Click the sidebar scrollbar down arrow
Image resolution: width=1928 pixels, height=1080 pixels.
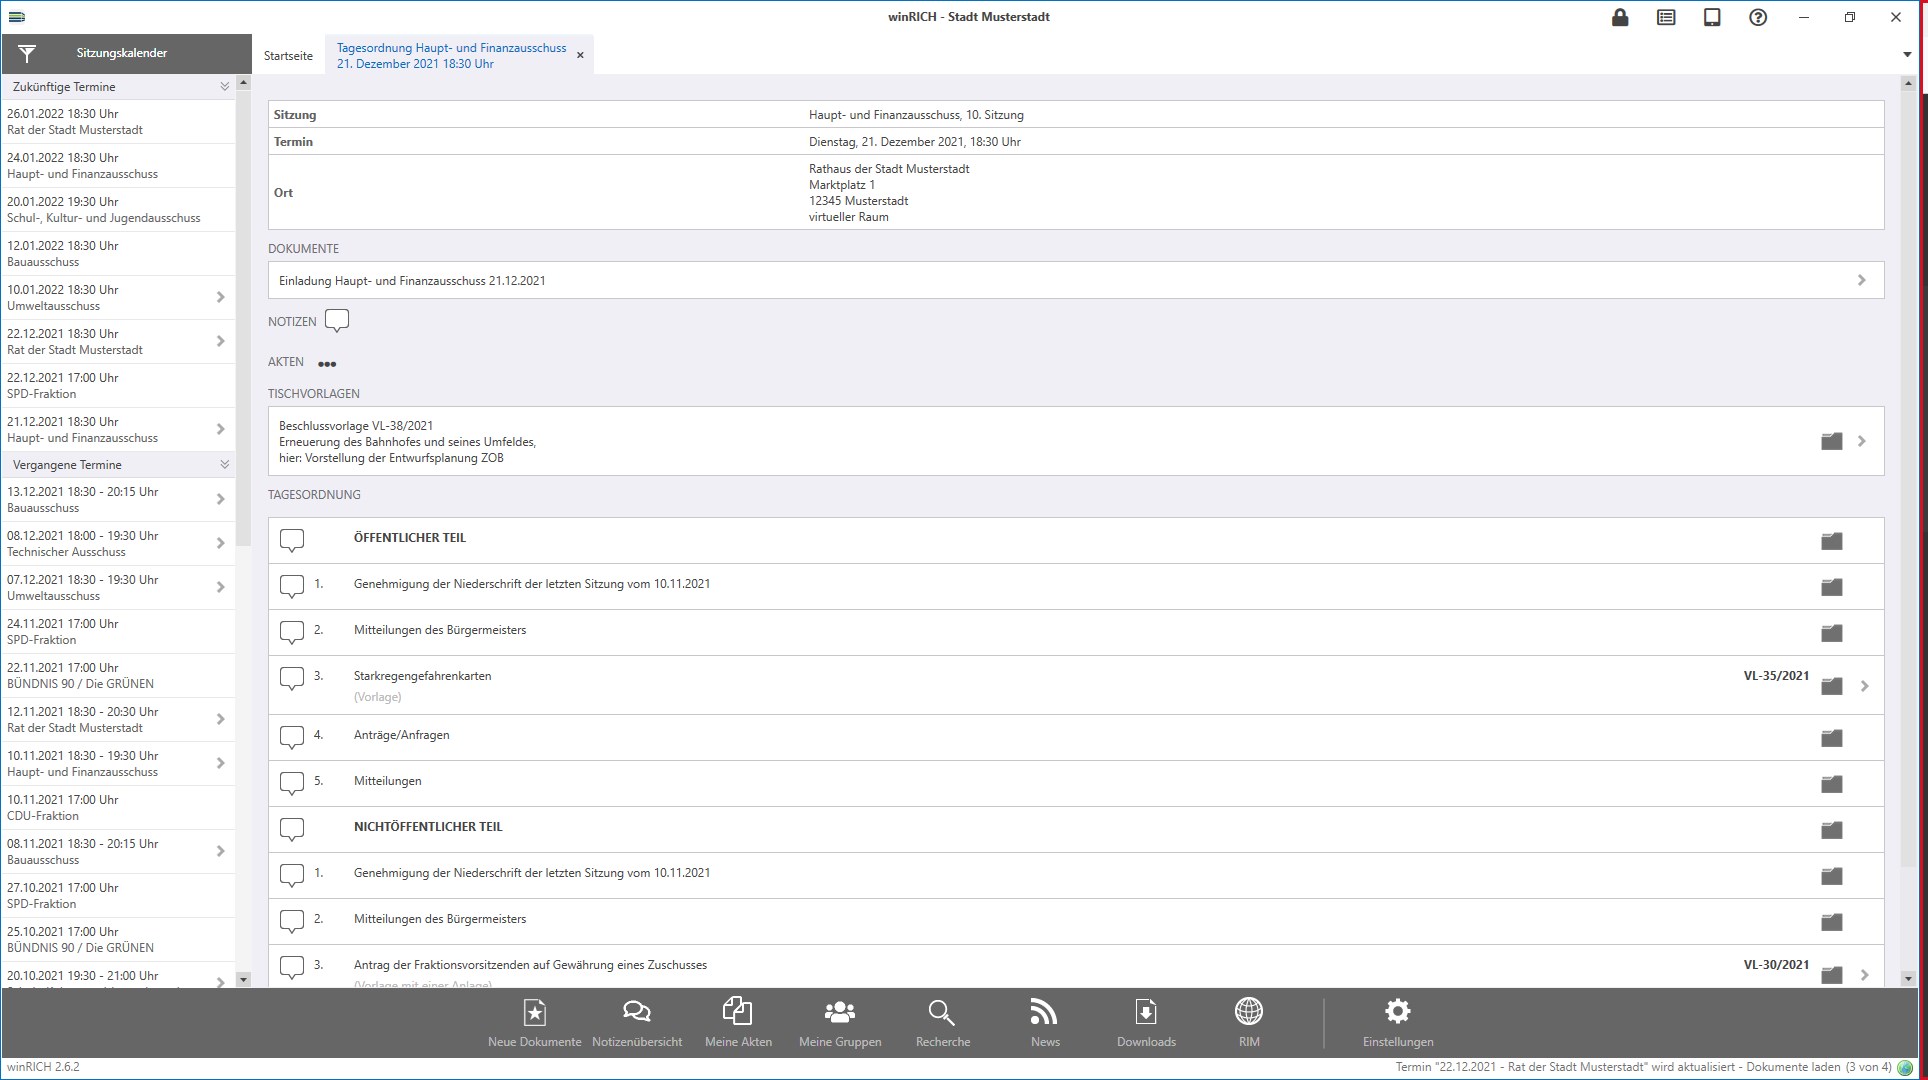(243, 979)
